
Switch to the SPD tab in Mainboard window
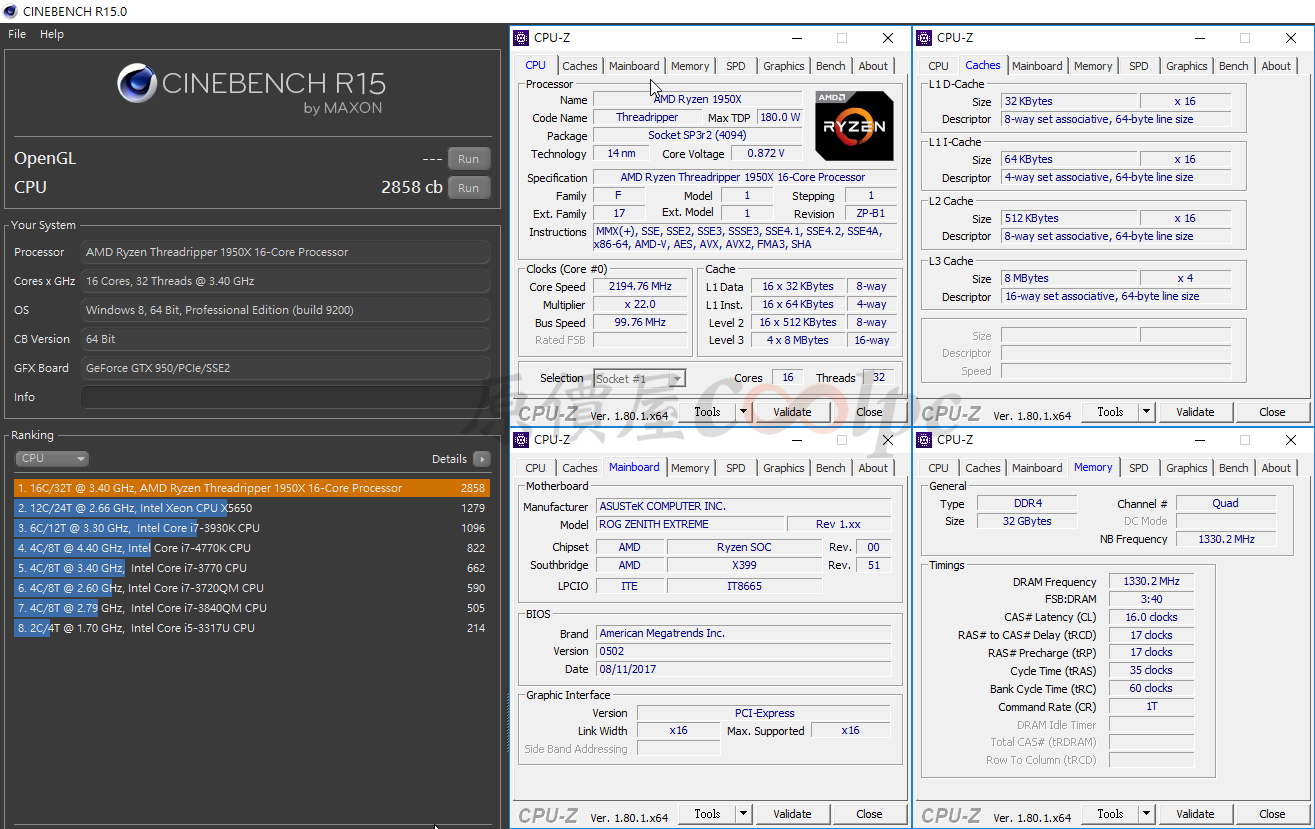coord(735,468)
